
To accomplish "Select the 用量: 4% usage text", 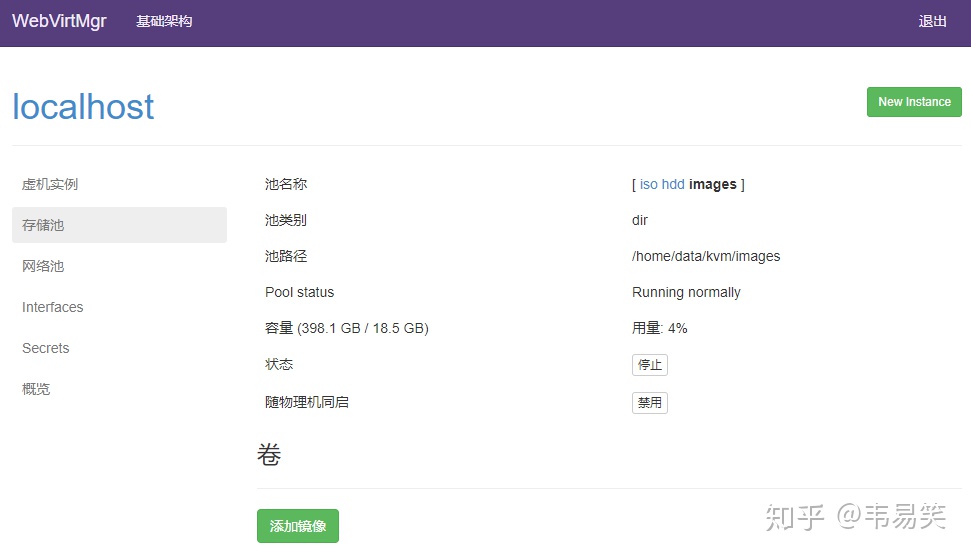I will [x=660, y=328].
